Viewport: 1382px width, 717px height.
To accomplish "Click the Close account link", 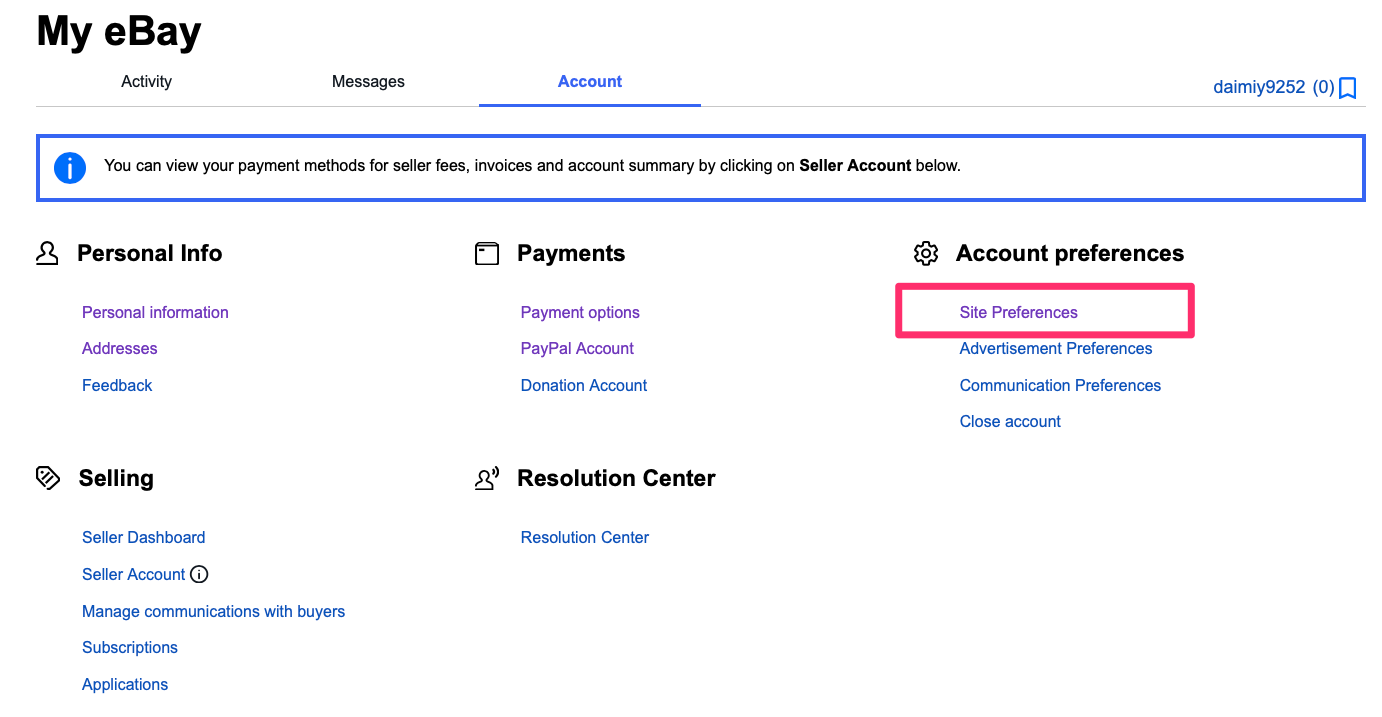I will [1010, 421].
